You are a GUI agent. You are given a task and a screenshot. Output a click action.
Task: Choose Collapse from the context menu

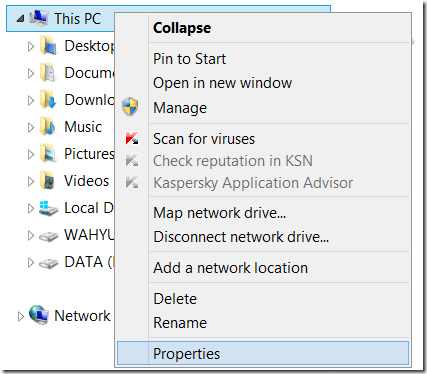[x=263, y=28]
